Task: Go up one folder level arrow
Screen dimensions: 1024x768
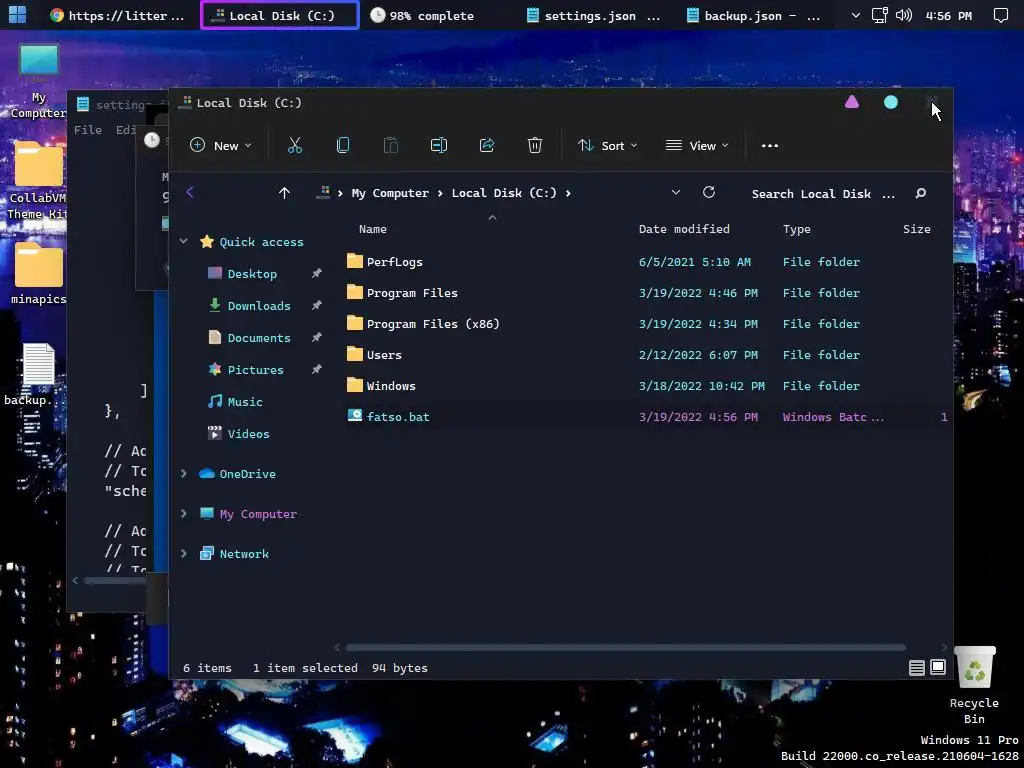Action: pyautogui.click(x=284, y=193)
